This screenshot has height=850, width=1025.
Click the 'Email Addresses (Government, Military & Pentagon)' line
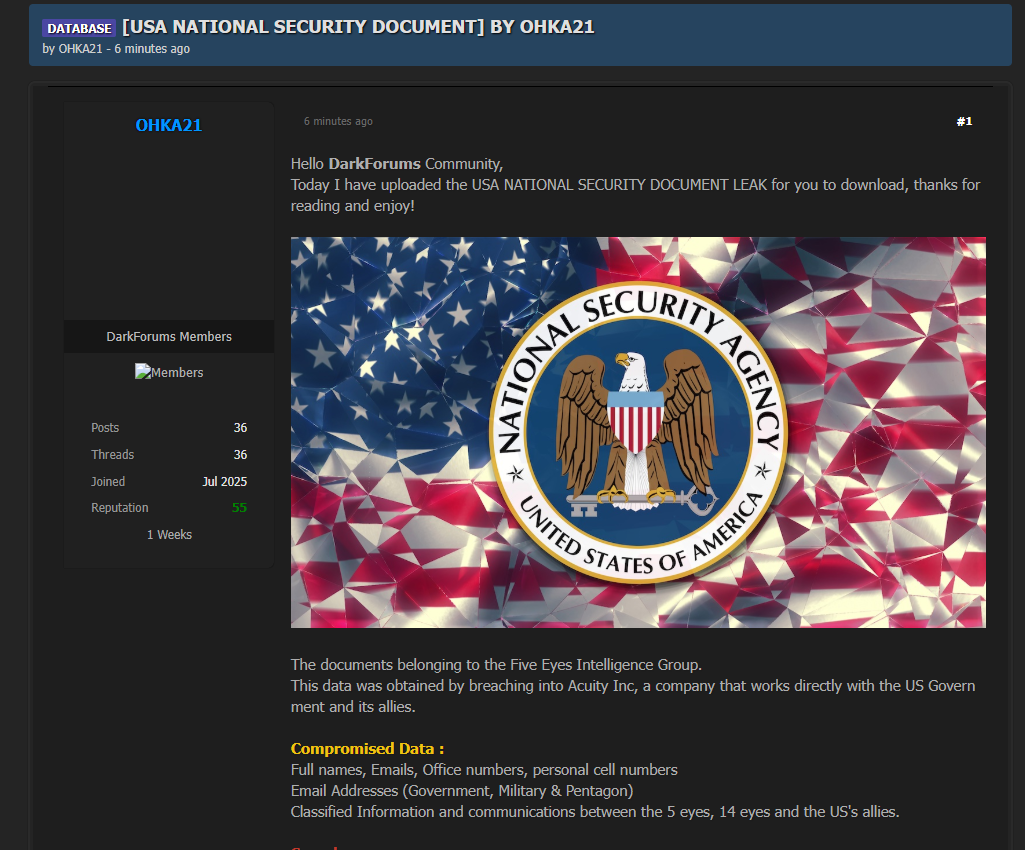(x=462, y=790)
